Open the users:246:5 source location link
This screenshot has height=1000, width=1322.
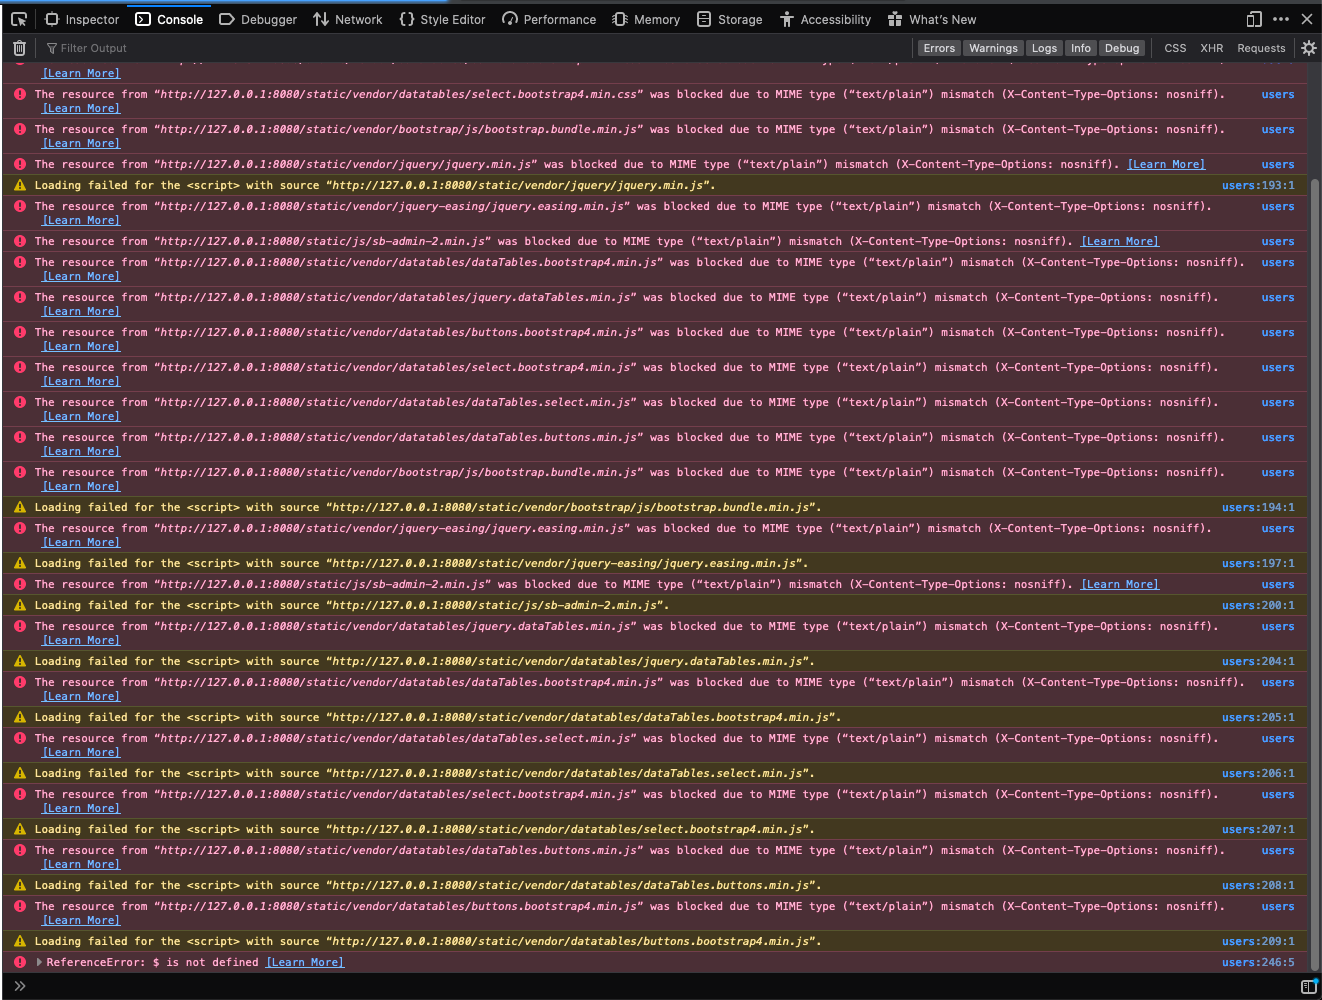pyautogui.click(x=1257, y=961)
